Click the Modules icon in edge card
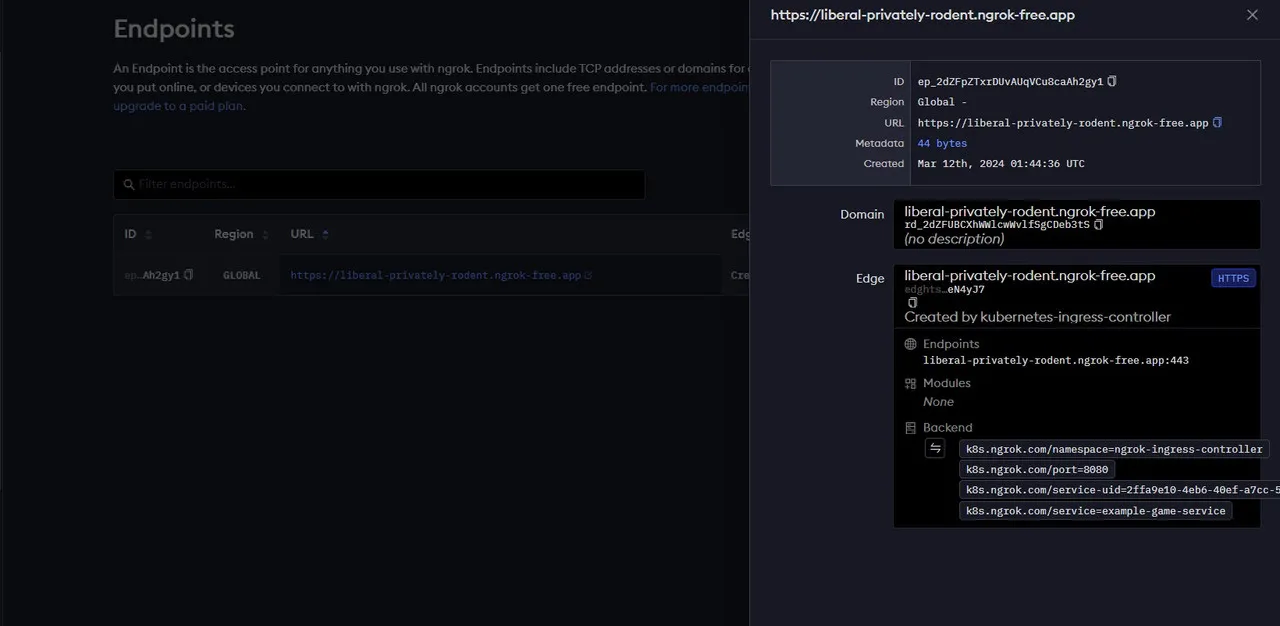This screenshot has height=626, width=1280. click(910, 383)
